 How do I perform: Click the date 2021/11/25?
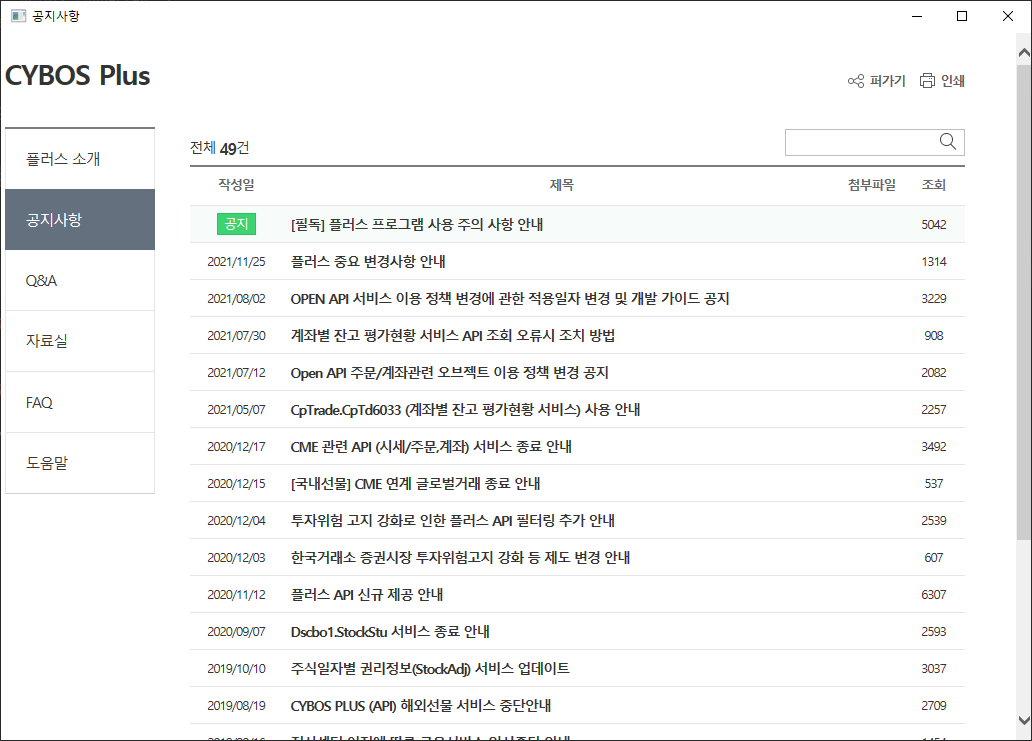tap(236, 262)
